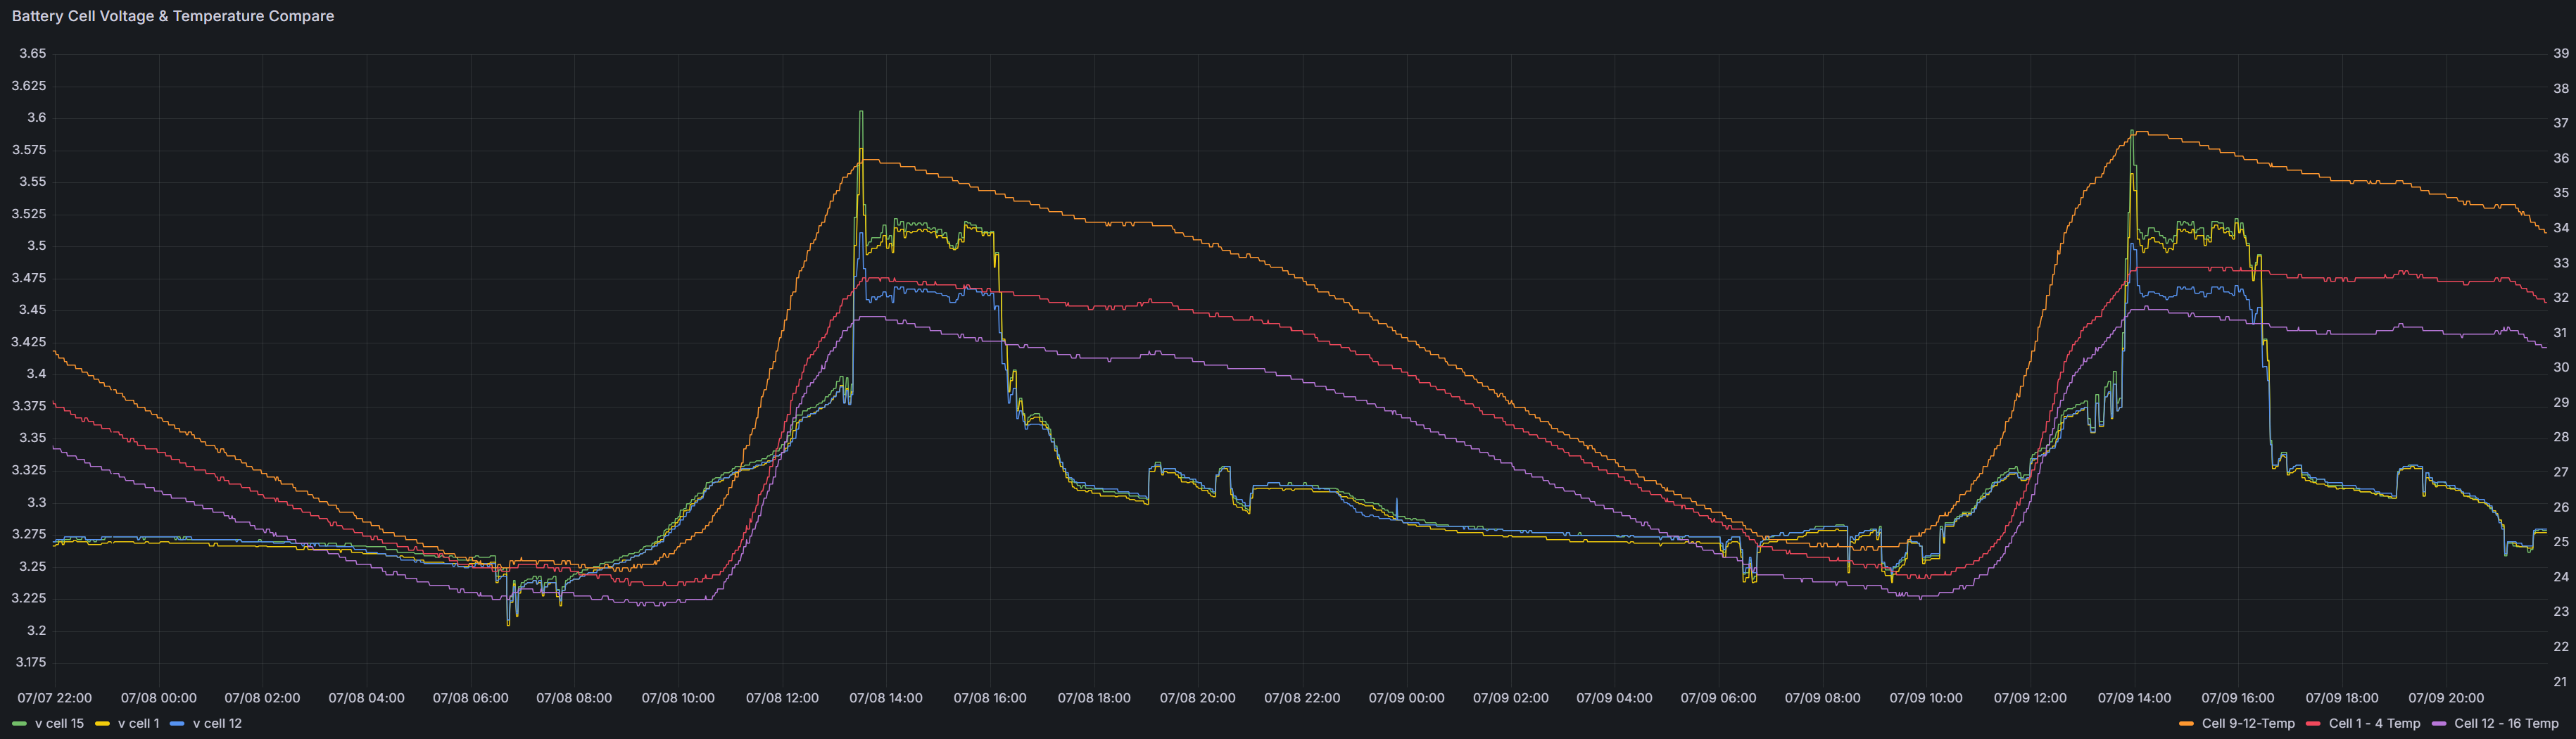Toggle the "v cell 1" legend series
This screenshot has height=739, width=2576.
tap(138, 723)
